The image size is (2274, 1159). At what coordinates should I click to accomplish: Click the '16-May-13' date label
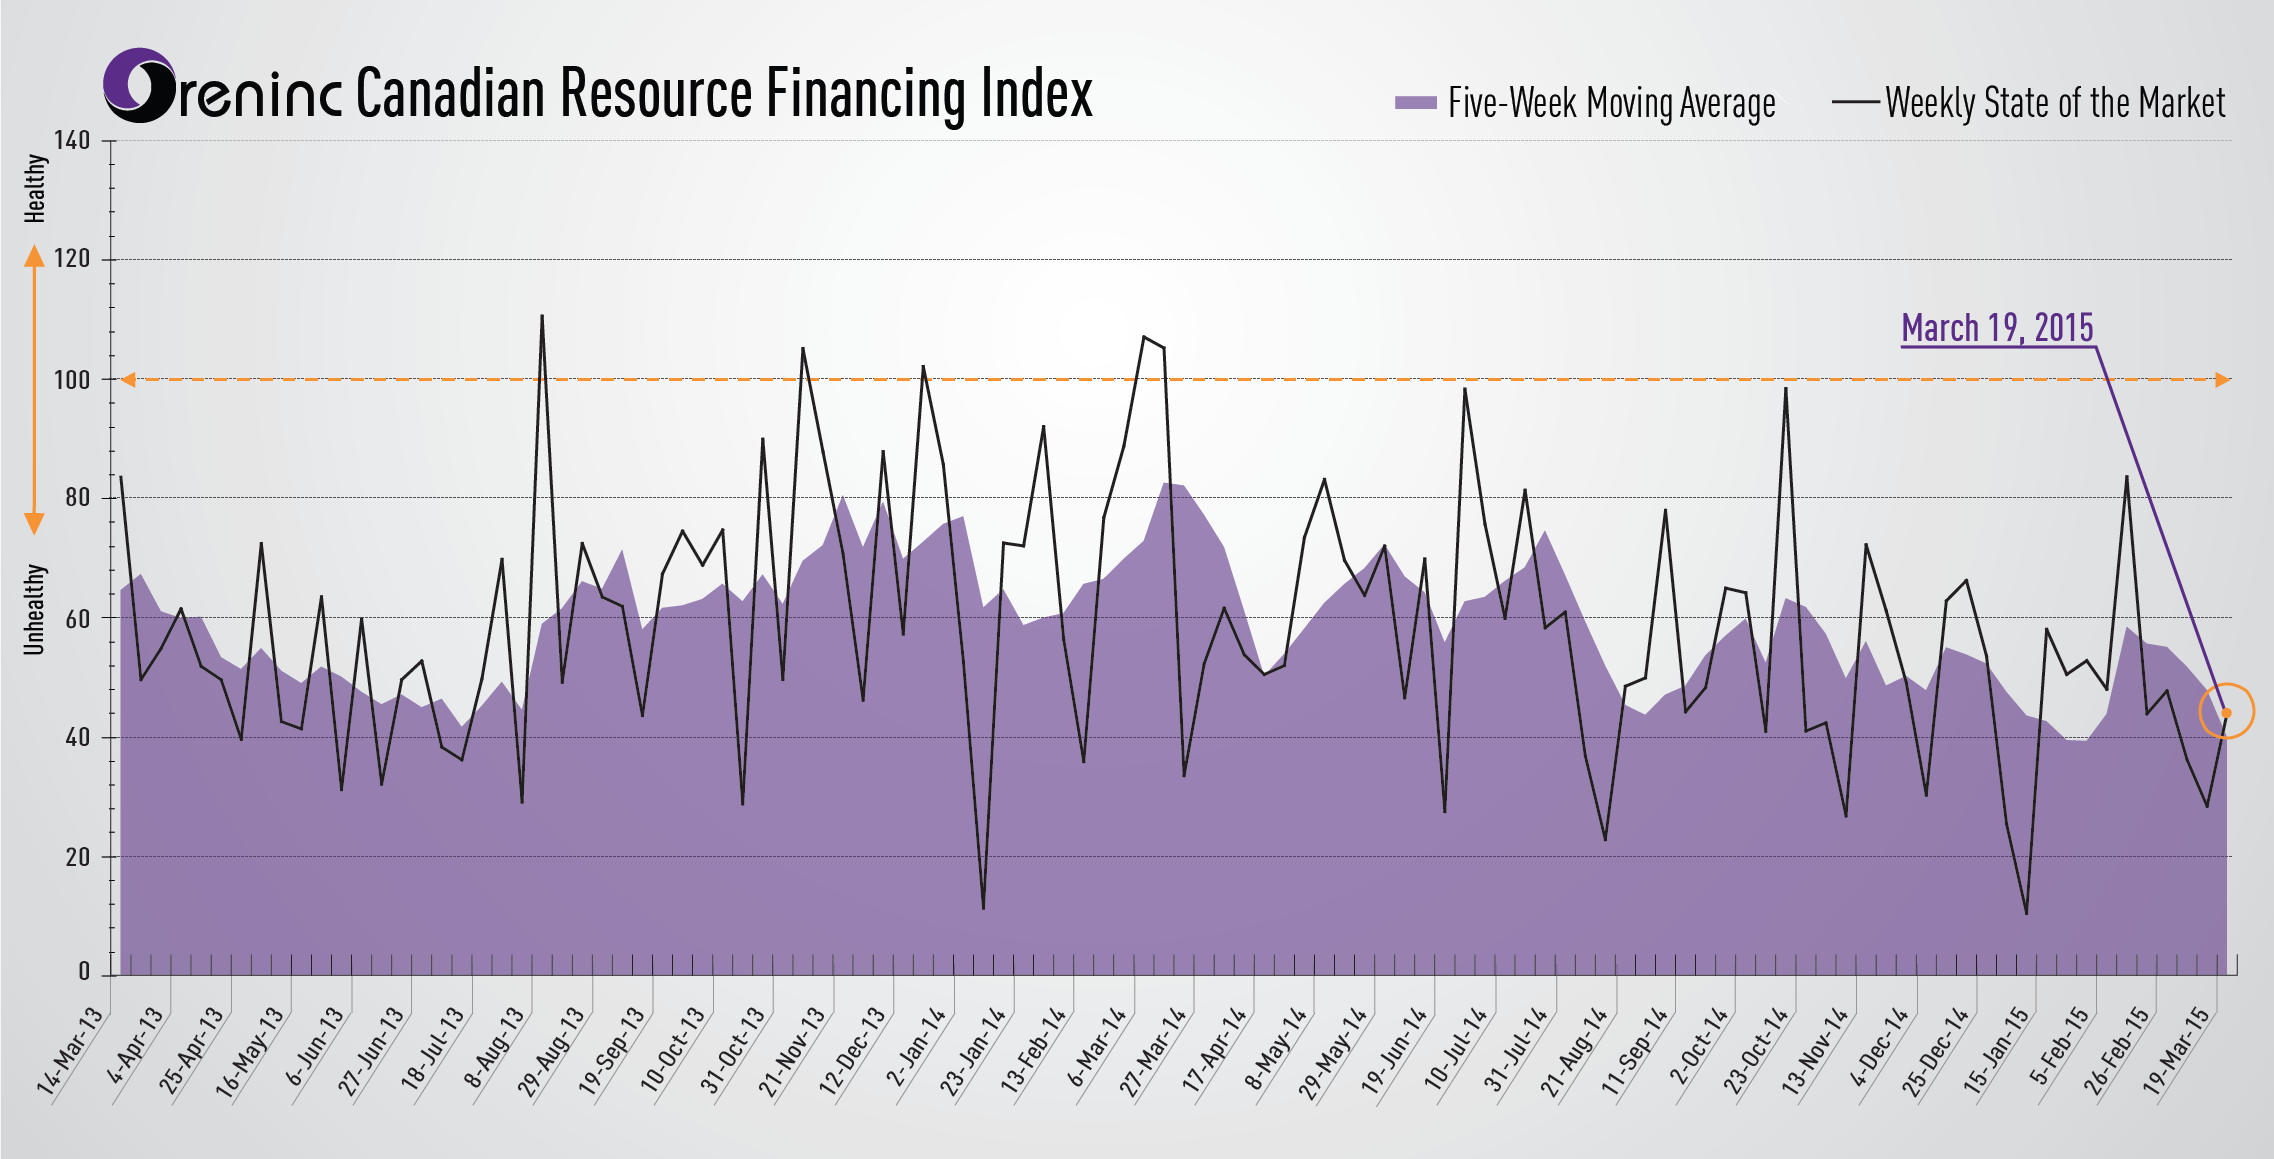click(250, 1053)
